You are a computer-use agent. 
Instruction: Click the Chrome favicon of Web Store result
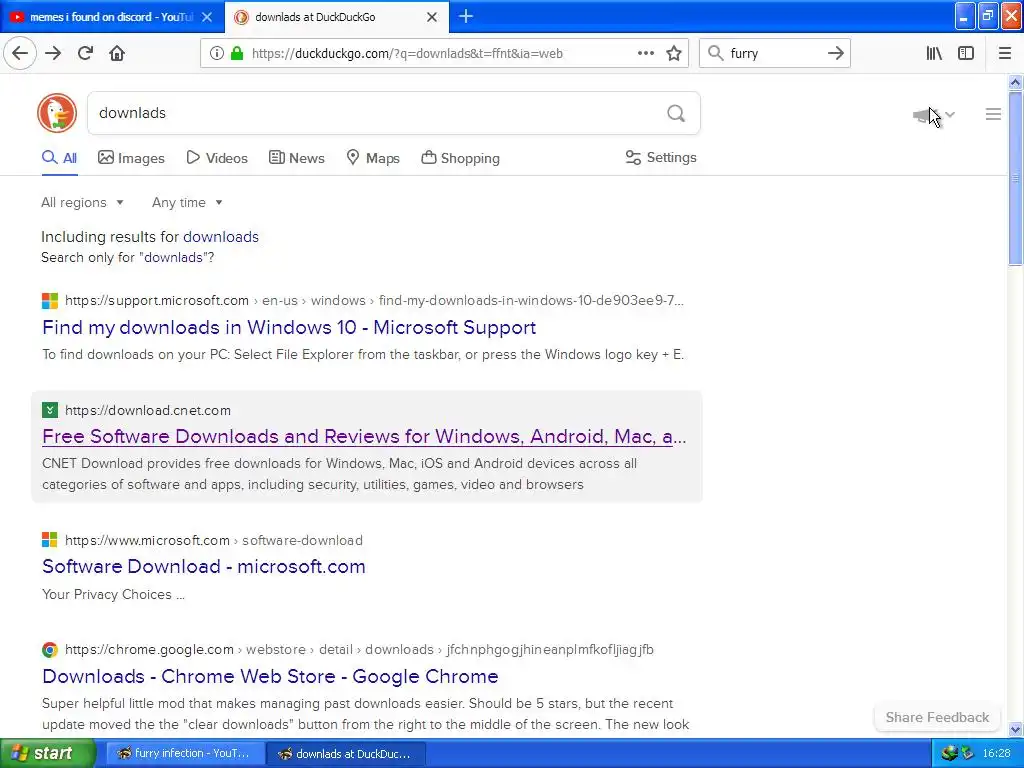click(50, 649)
